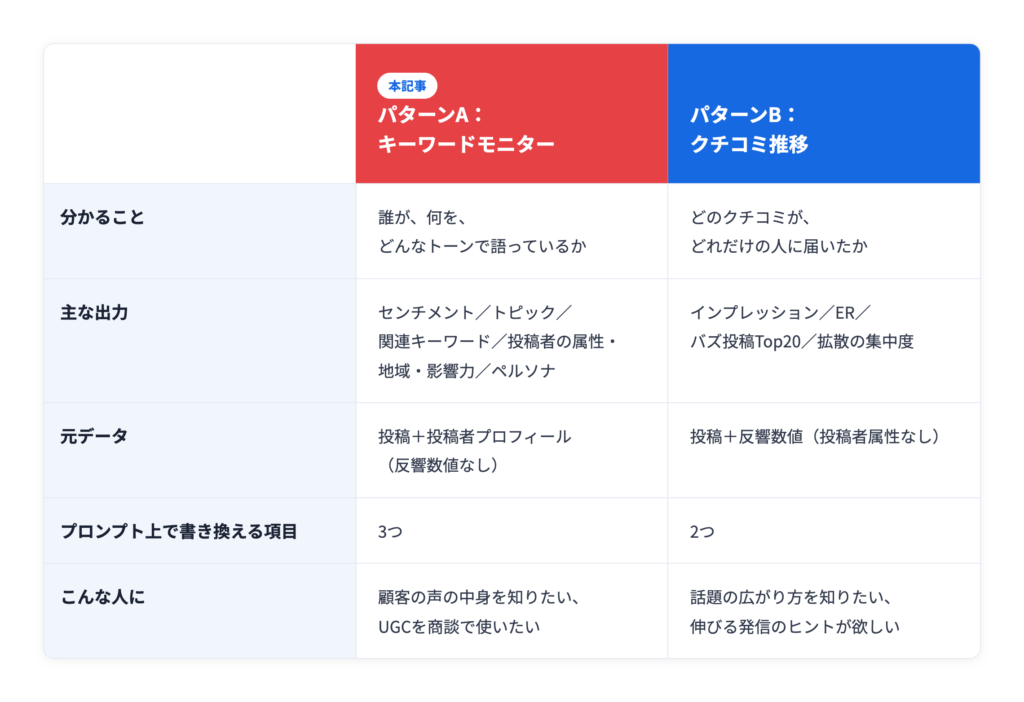
Task: Click the 顧客の声の中身を知りたい cell
Action: click(511, 611)
